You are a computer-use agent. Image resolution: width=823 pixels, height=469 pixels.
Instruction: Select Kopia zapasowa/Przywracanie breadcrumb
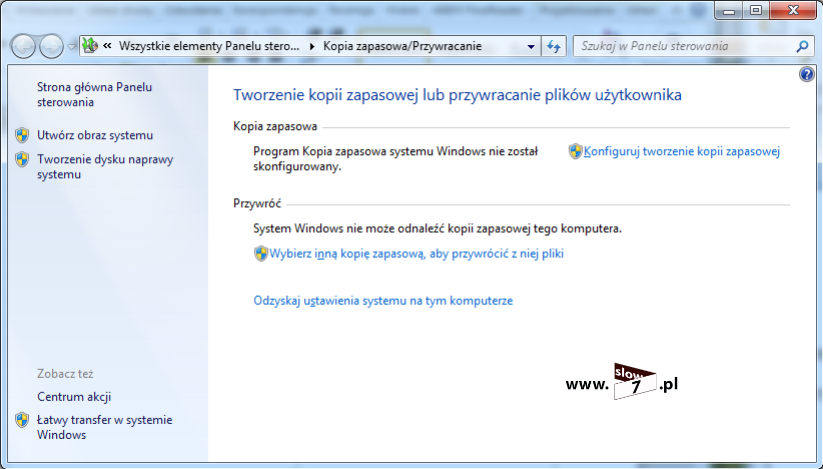point(402,46)
